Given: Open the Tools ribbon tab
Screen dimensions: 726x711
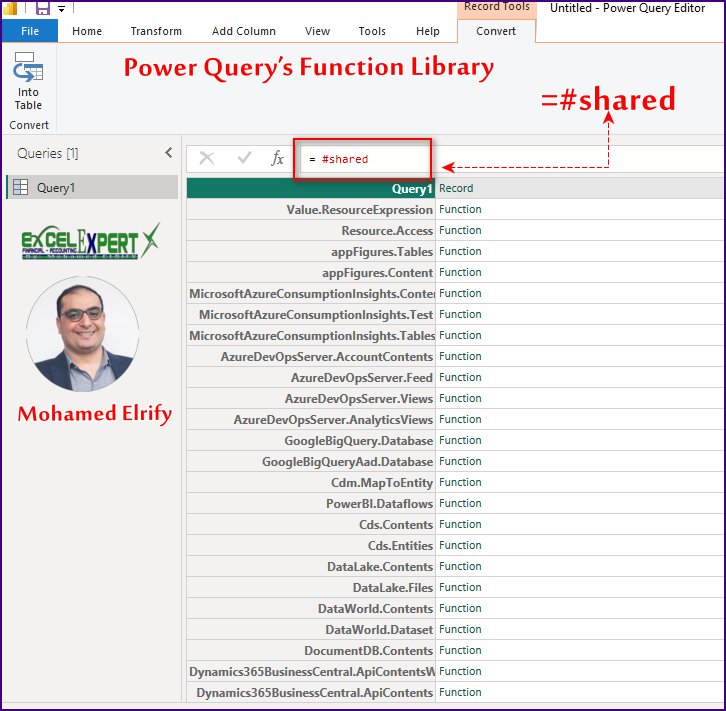Looking at the screenshot, I should point(372,31).
